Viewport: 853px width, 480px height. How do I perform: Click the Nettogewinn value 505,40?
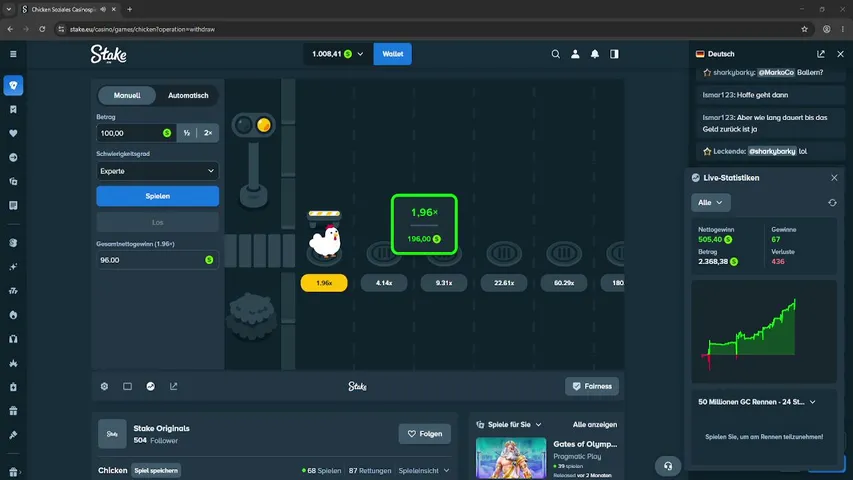[x=710, y=239]
